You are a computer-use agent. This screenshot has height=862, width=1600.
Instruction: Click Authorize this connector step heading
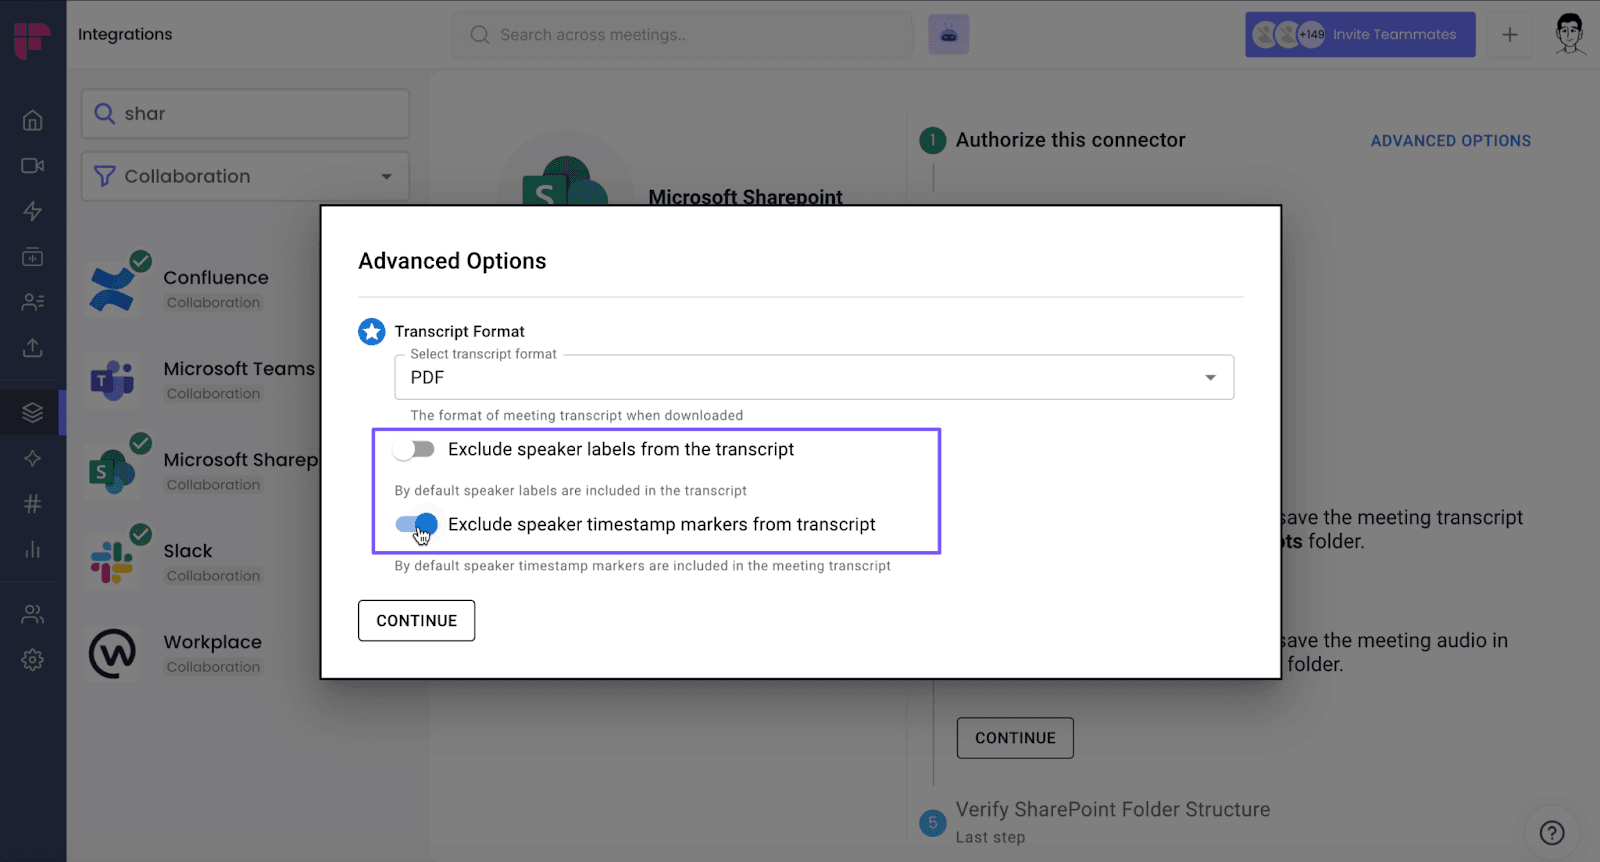[1070, 140]
